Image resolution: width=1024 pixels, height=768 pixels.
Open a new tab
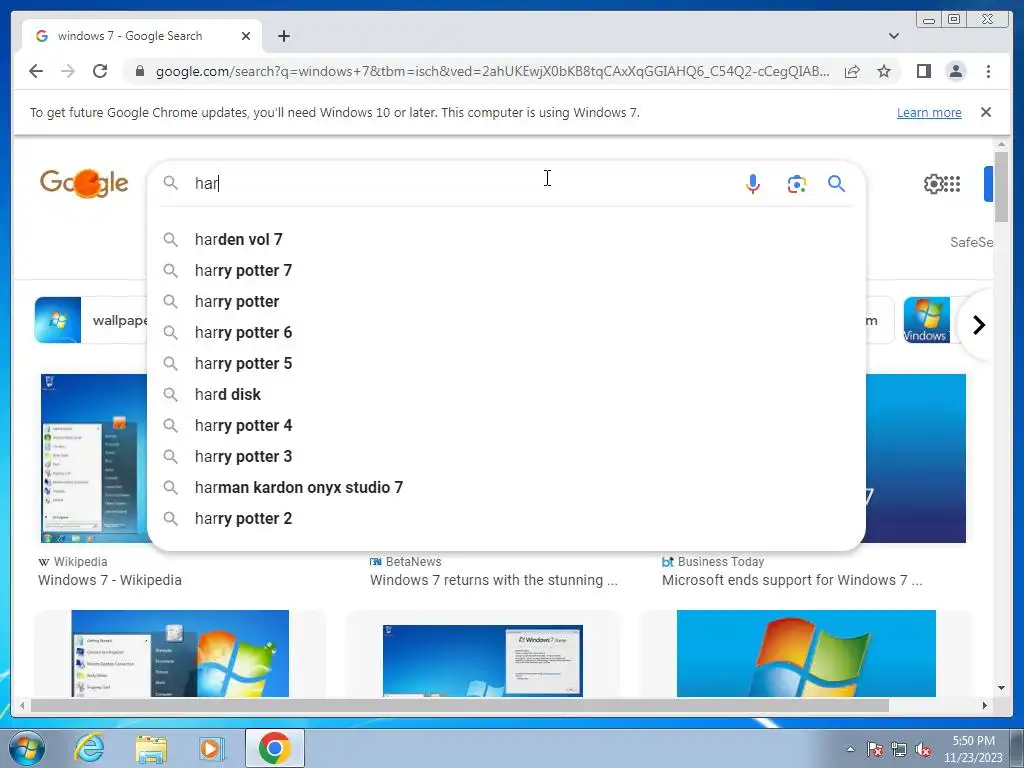[283, 36]
